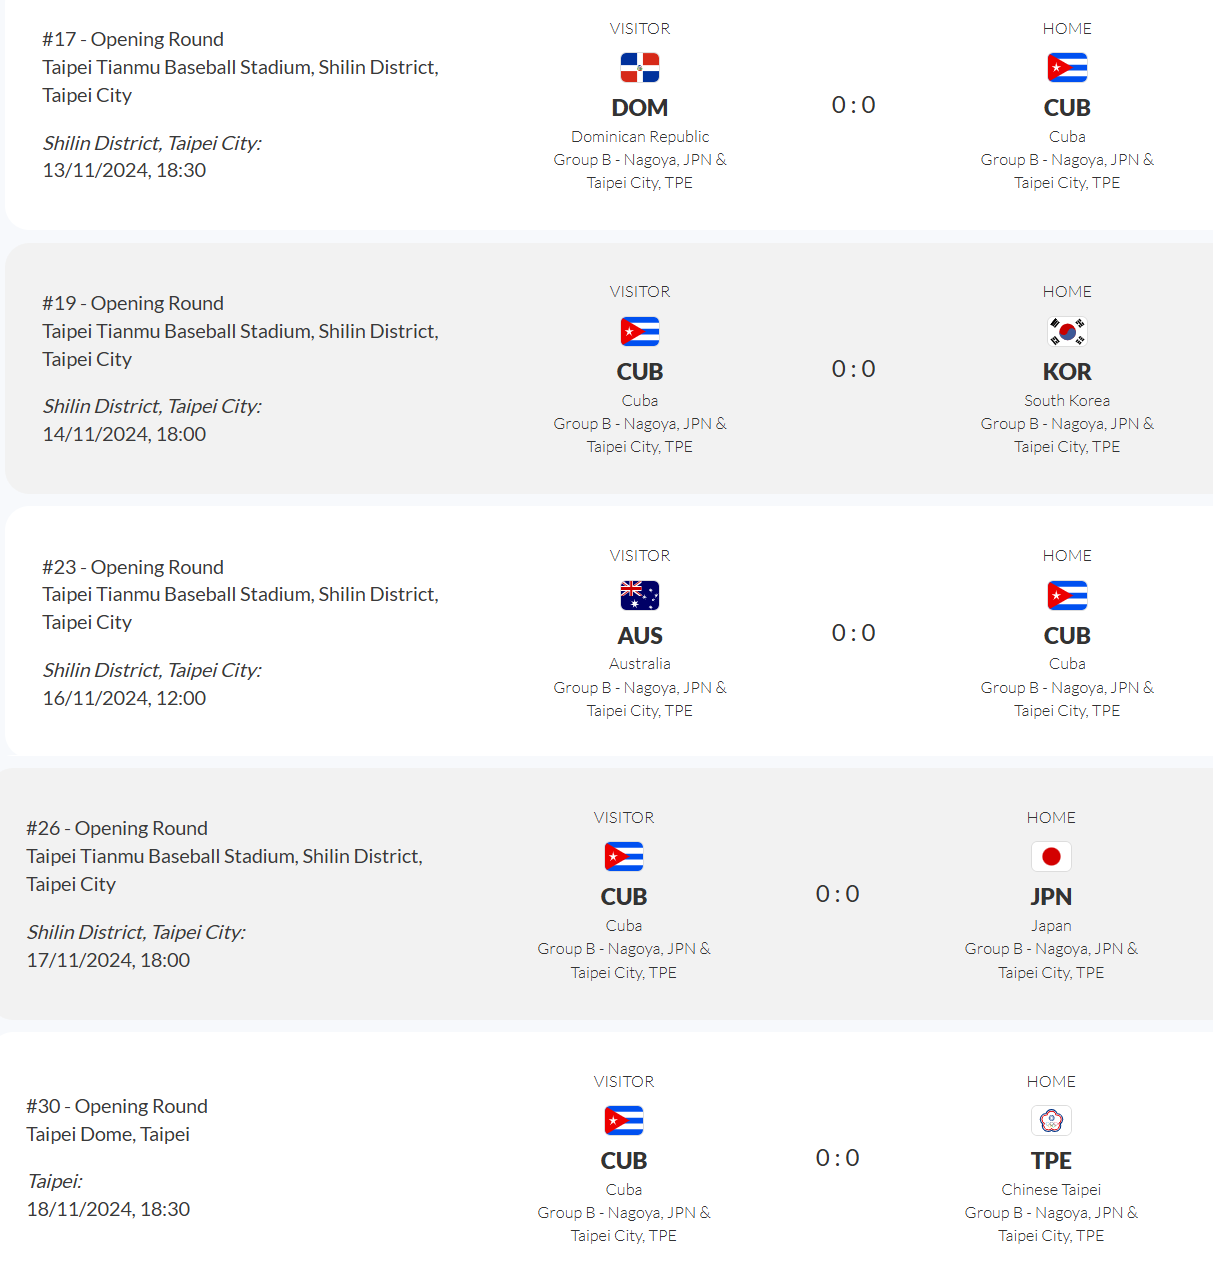
Task: Open the 0:0 score of game #26
Action: (838, 894)
